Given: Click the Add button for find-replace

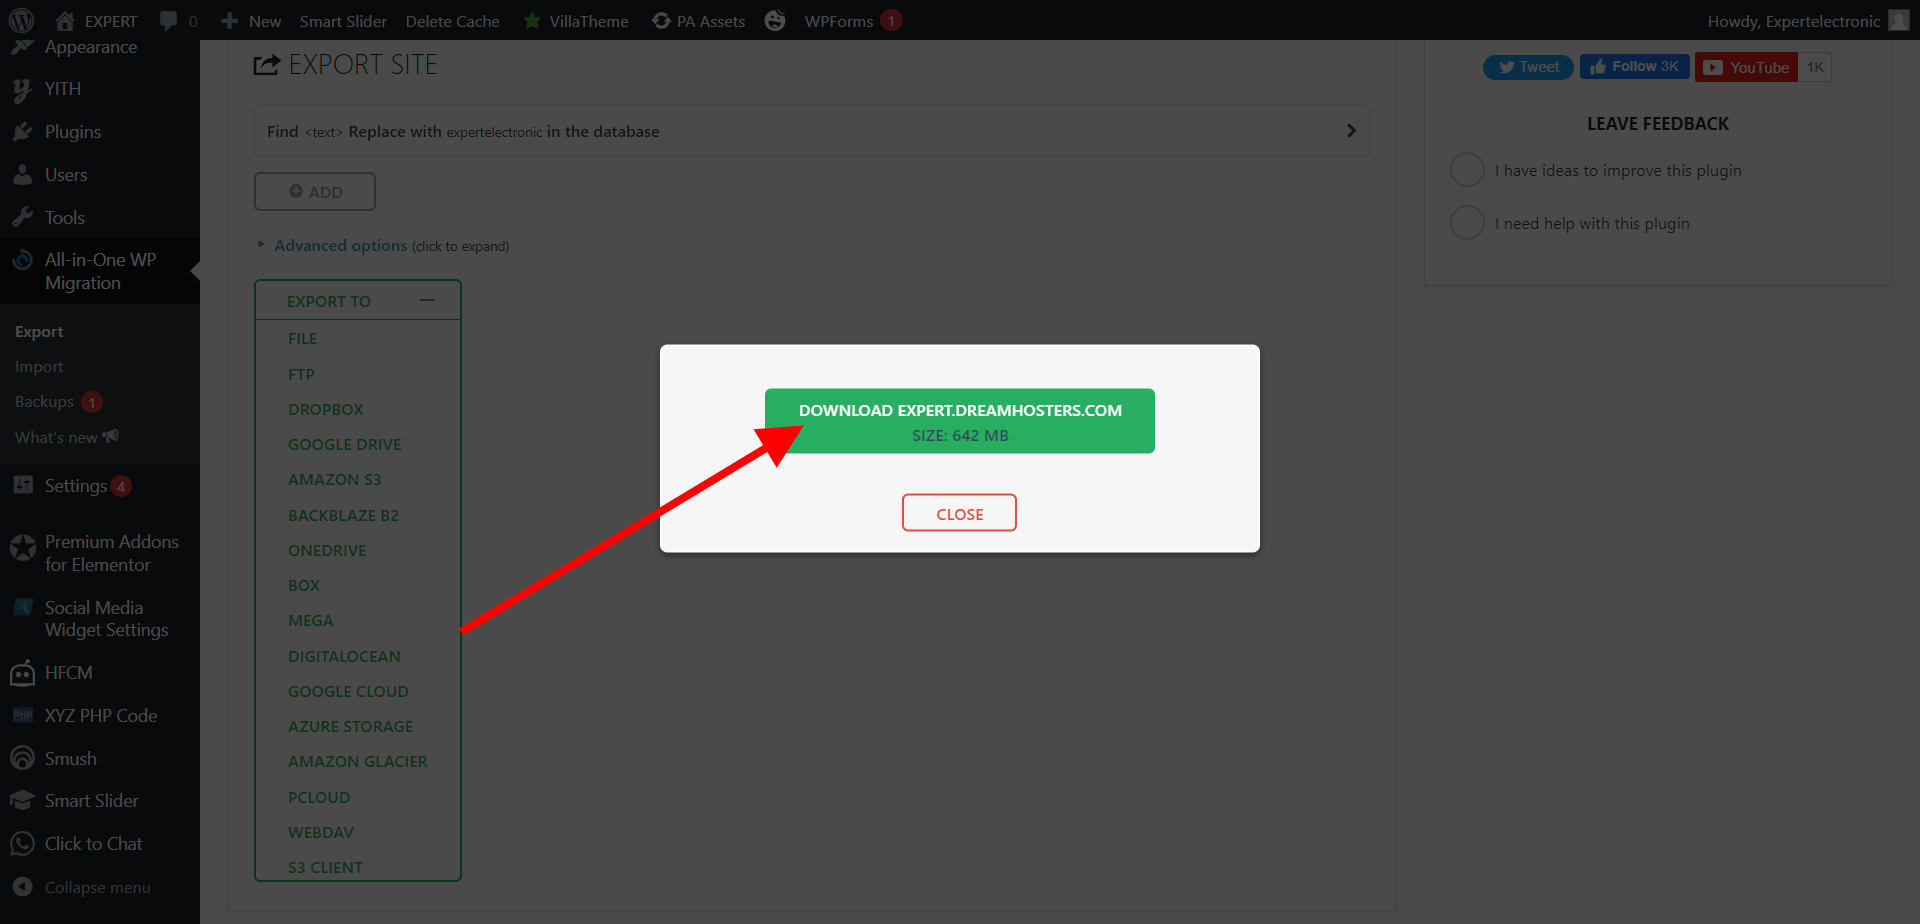Looking at the screenshot, I should (315, 192).
